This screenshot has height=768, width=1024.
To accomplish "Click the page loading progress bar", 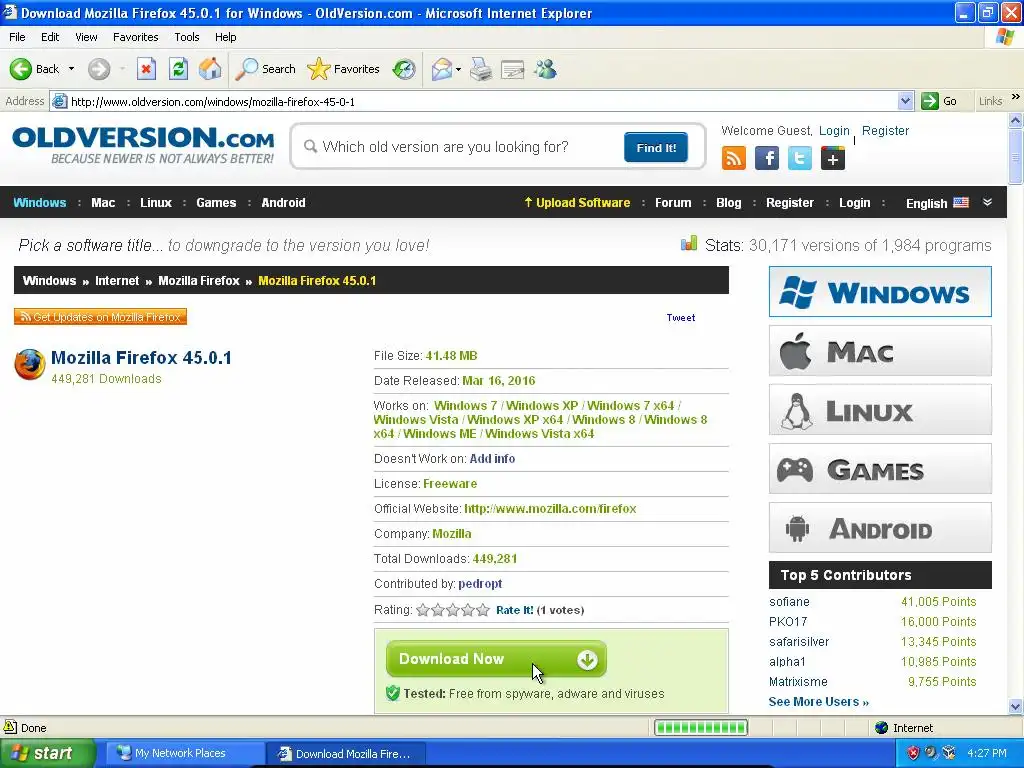I will 701,727.
